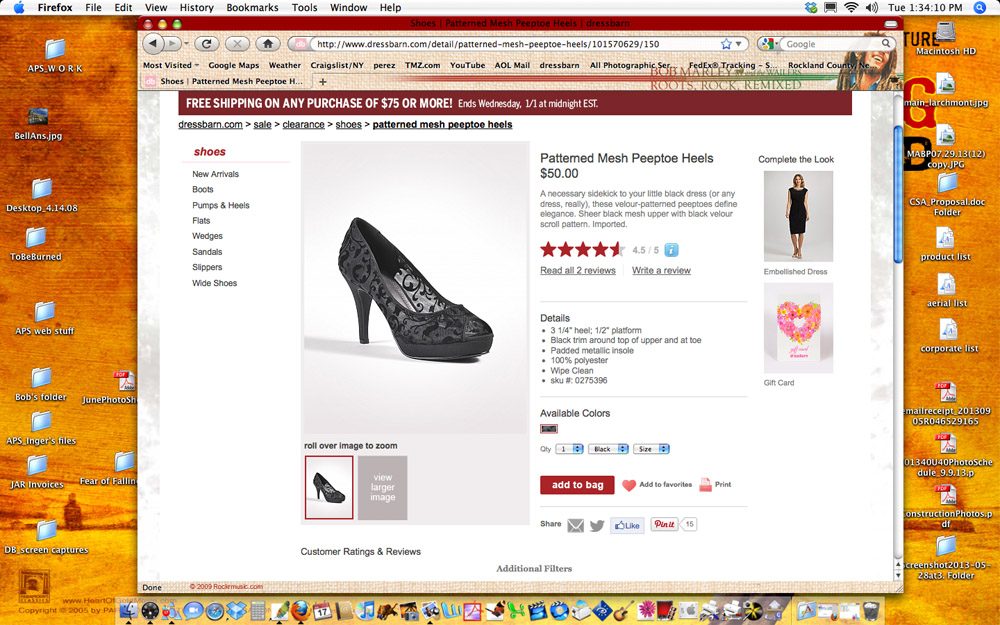This screenshot has width=1000, height=625.
Task: Reload the page with the refresh icon
Action: click(207, 43)
